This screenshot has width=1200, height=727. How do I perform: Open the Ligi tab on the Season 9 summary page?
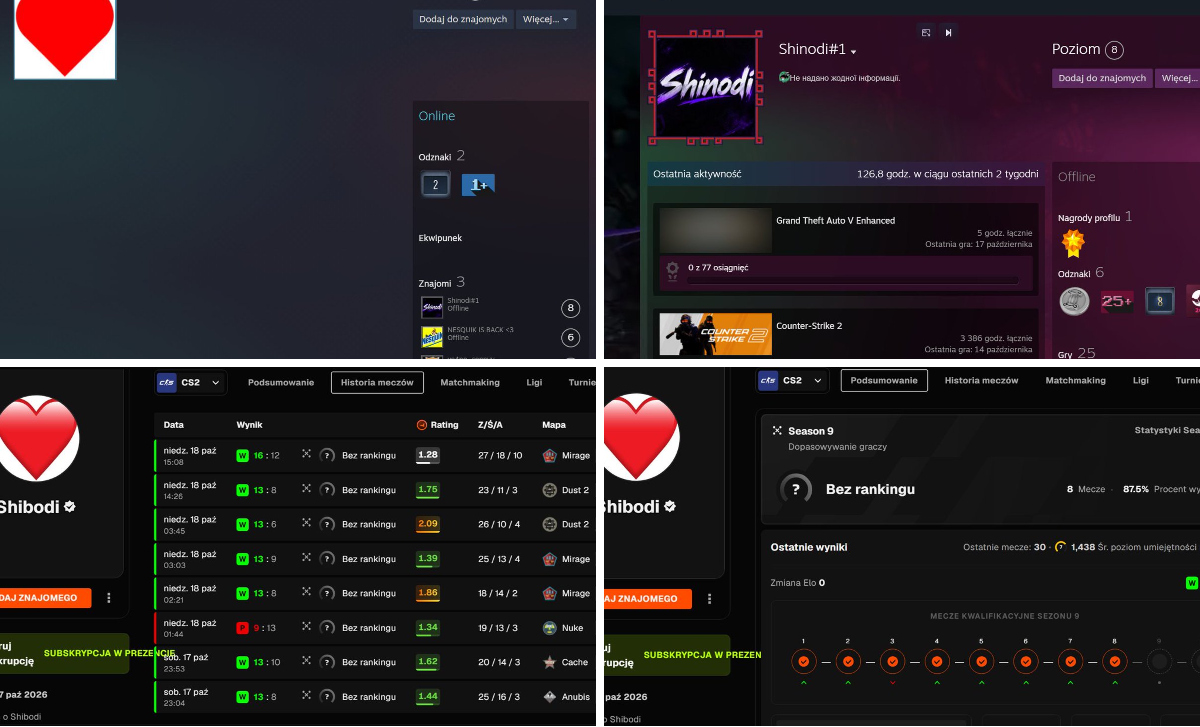click(x=1141, y=381)
